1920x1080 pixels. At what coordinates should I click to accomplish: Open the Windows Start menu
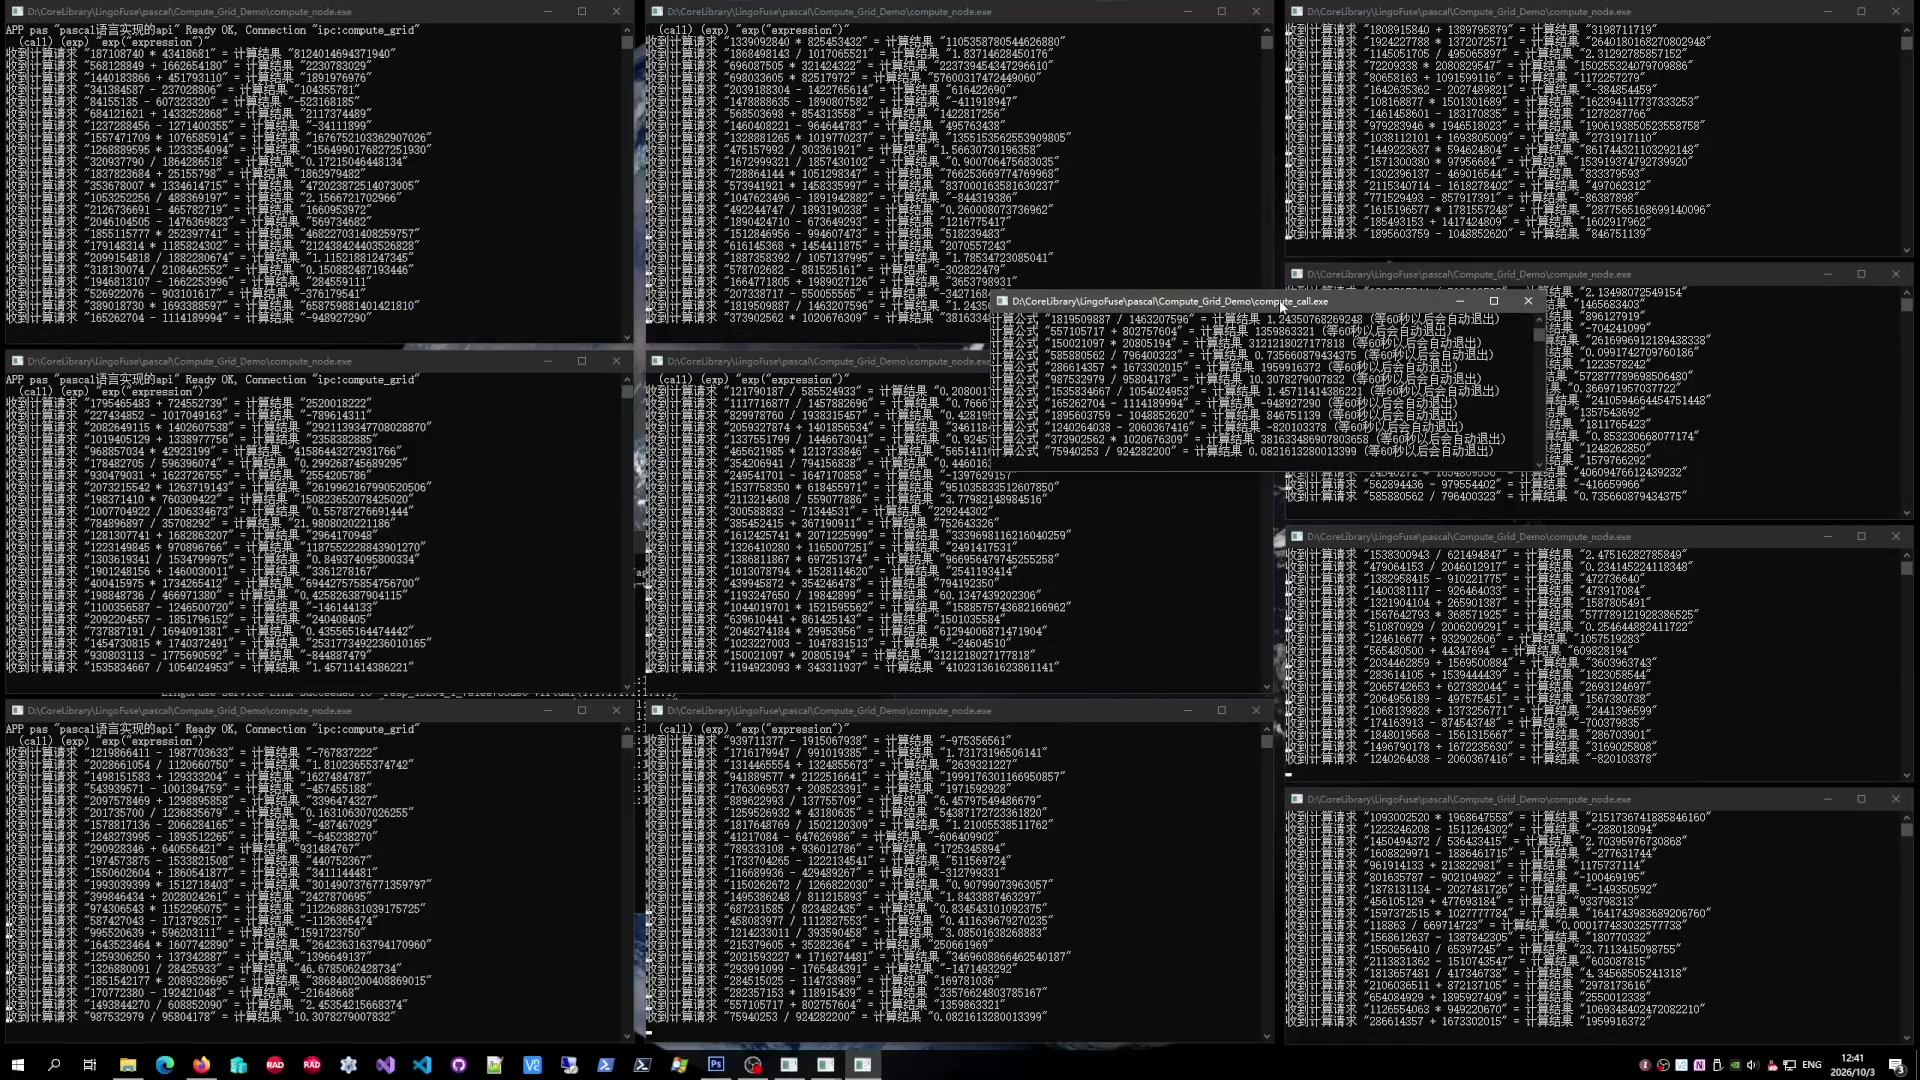pyautogui.click(x=17, y=1065)
